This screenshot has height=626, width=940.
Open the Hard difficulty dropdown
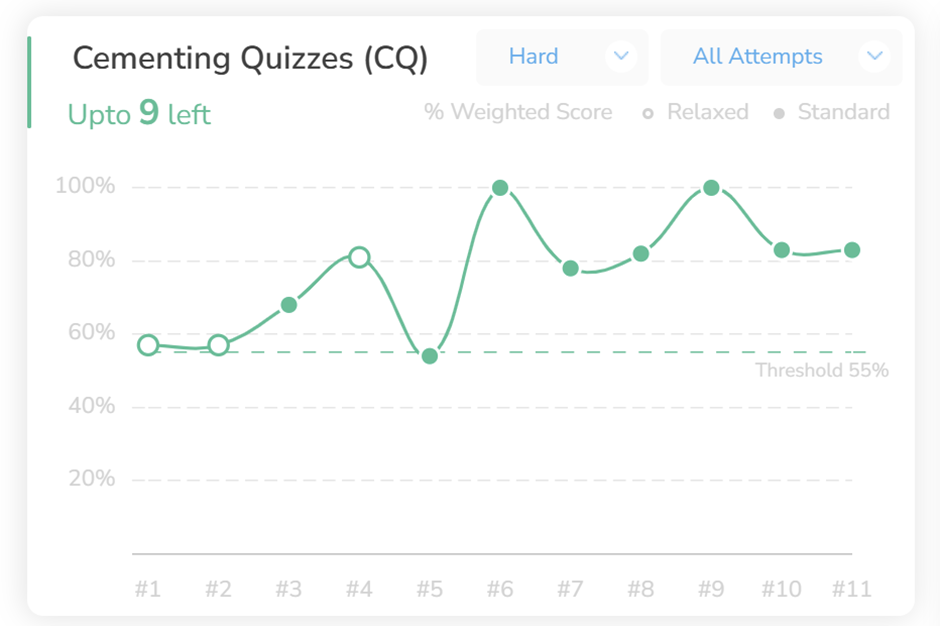point(561,57)
